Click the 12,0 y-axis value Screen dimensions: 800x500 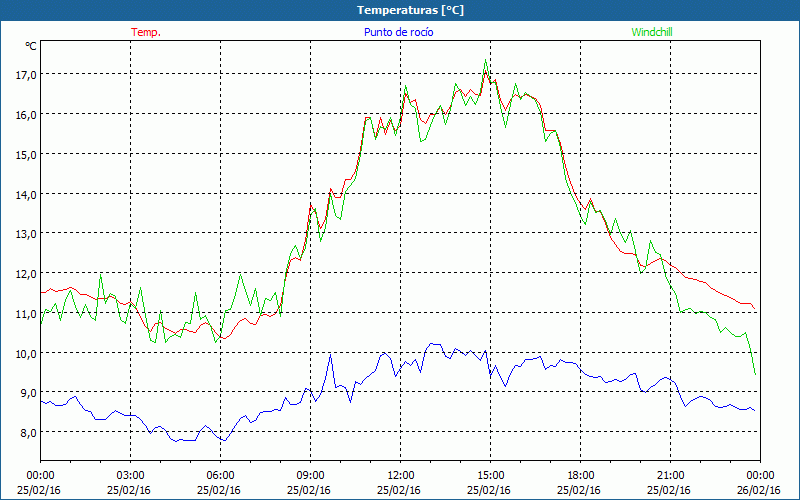point(27,273)
